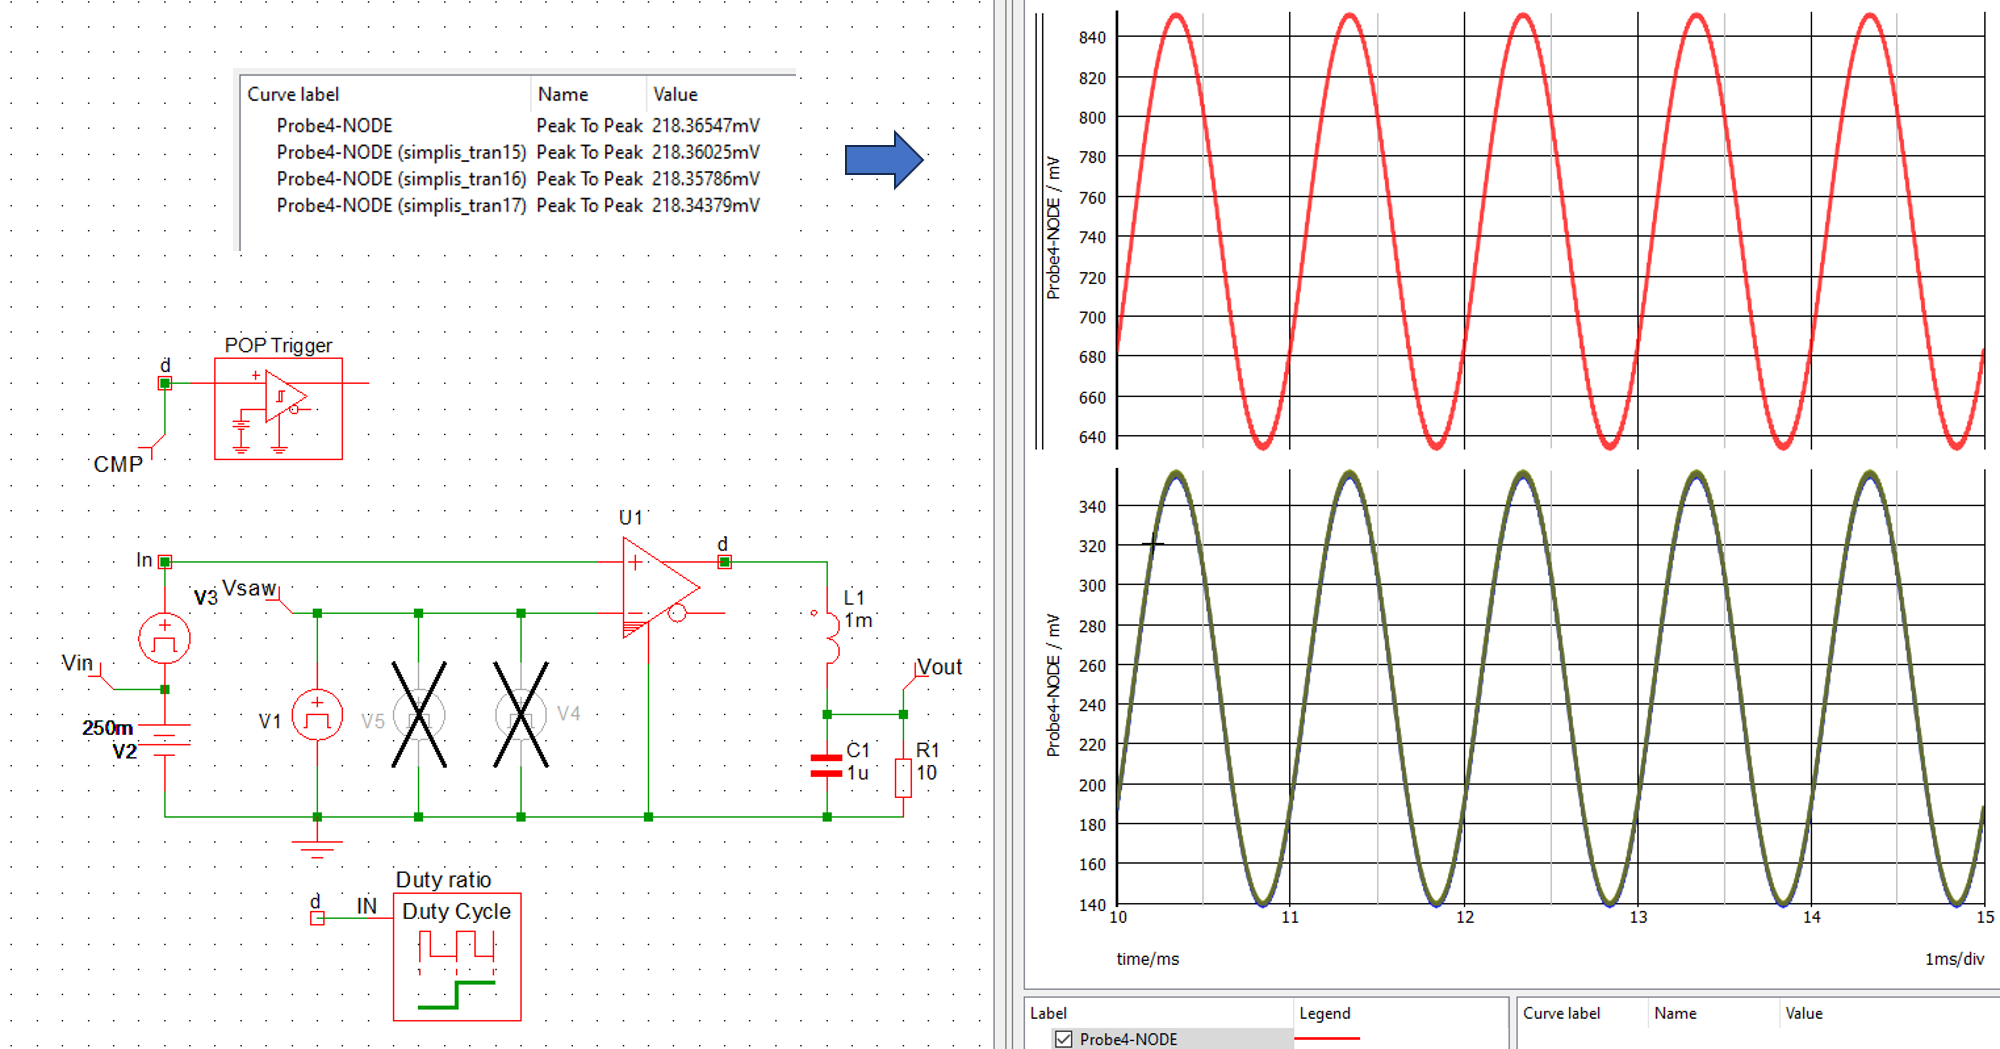Click the L1 1m inductor
This screenshot has height=1049, width=2000.
830,637
